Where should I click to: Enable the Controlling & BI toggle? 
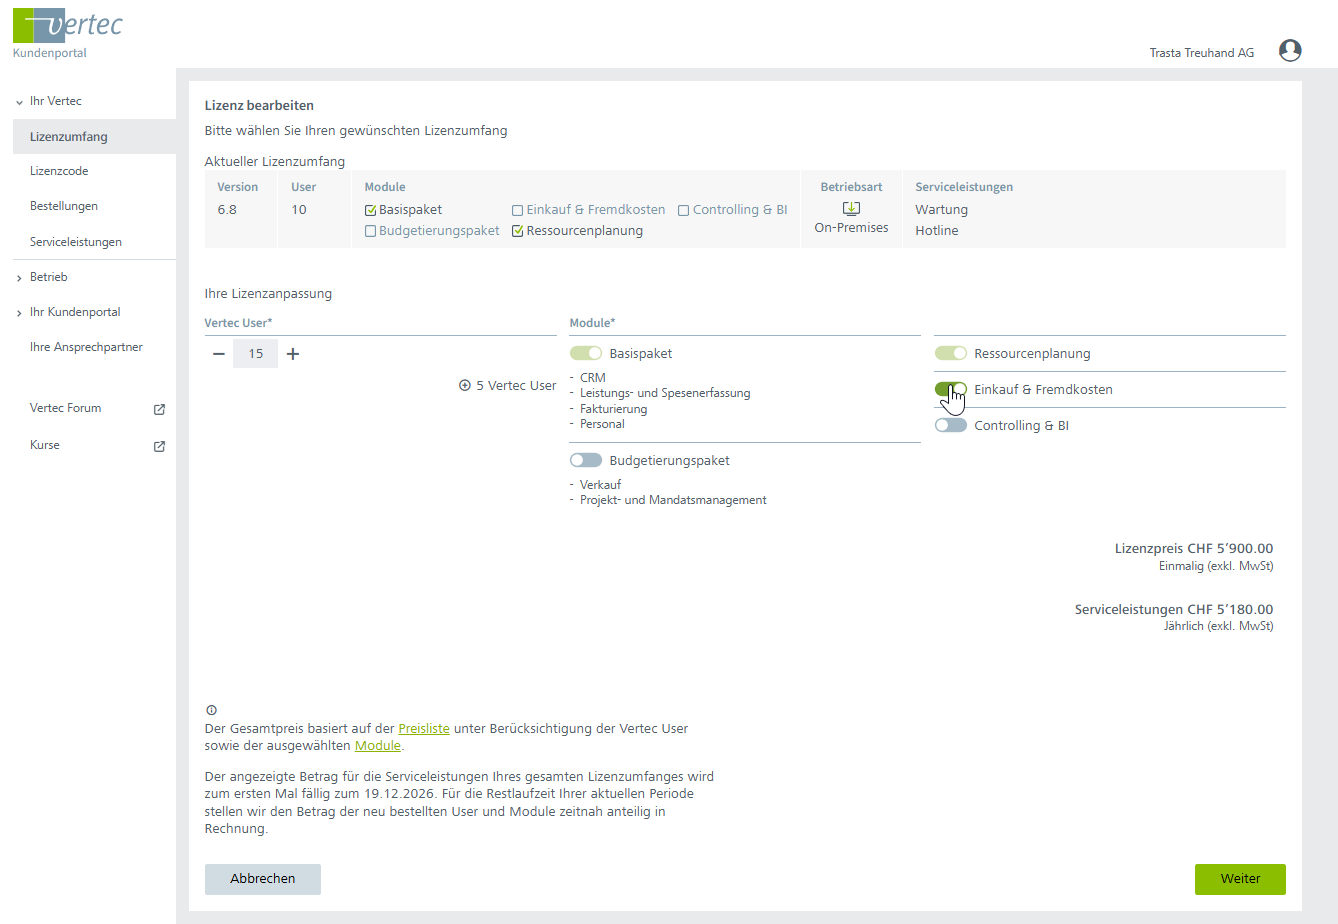(x=951, y=426)
